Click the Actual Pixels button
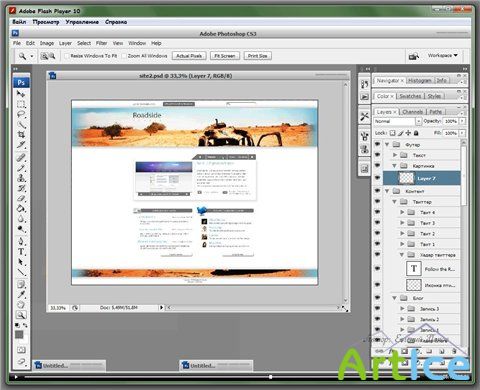The image size is (480, 390). tap(189, 56)
